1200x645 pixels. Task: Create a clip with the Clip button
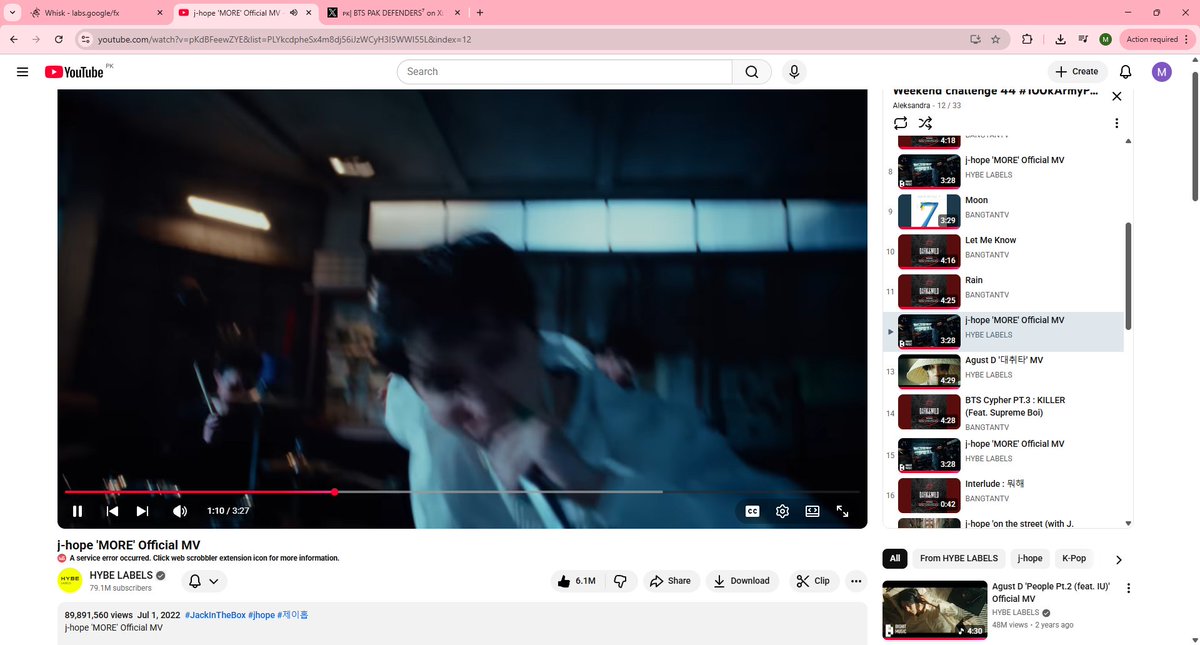click(814, 581)
